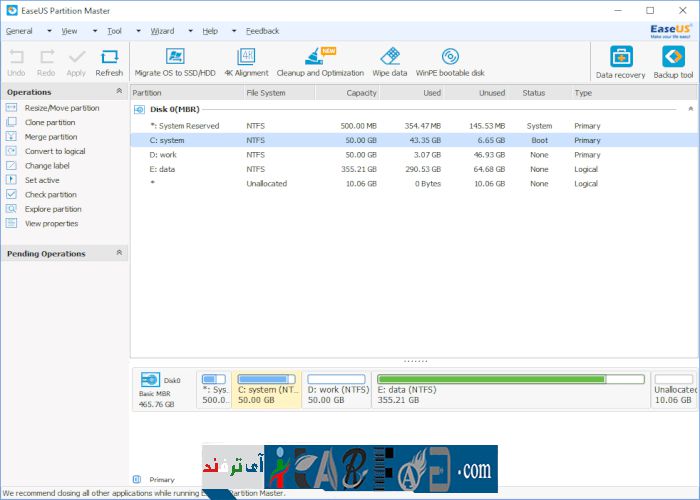Collapse the Pending Operations panel

[x=119, y=254]
